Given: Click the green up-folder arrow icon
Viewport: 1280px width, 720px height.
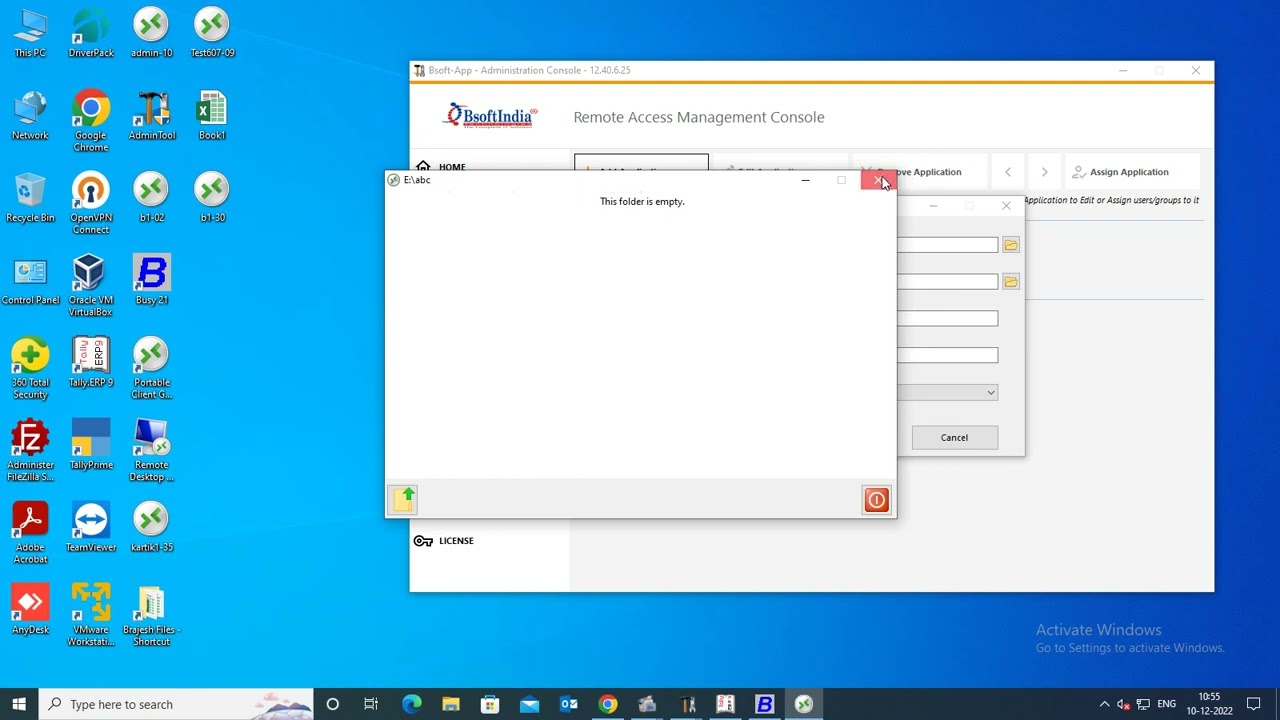Looking at the screenshot, I should pos(404,500).
